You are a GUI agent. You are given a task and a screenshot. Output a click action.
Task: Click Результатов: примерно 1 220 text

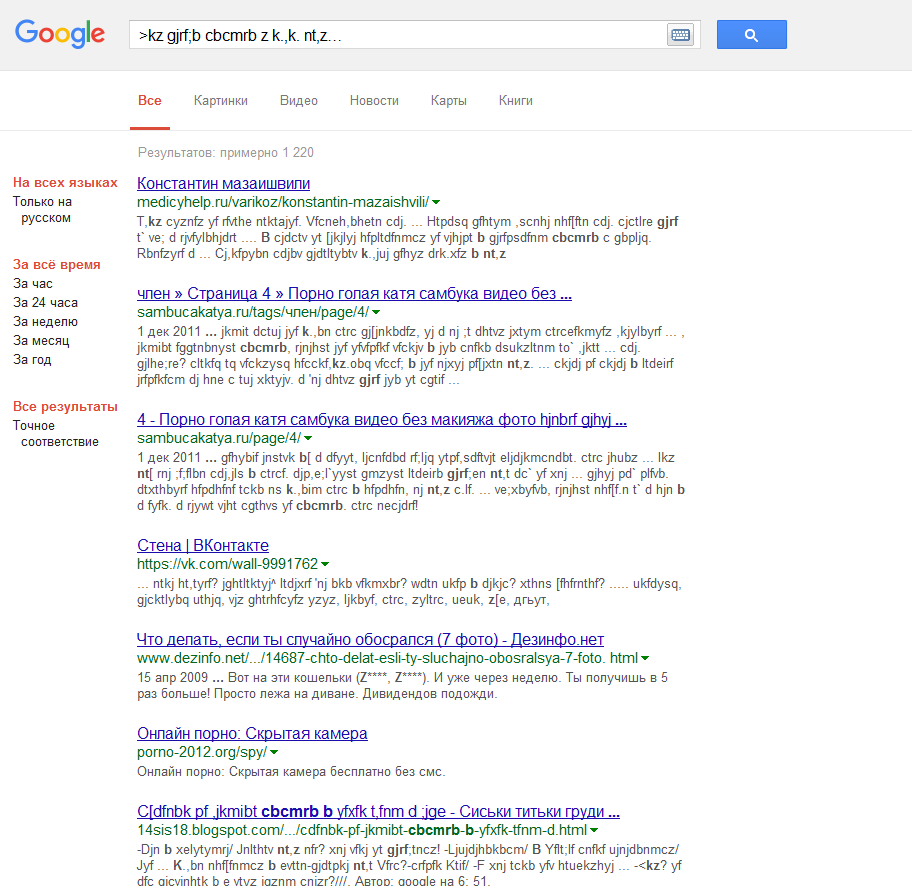click(x=226, y=152)
